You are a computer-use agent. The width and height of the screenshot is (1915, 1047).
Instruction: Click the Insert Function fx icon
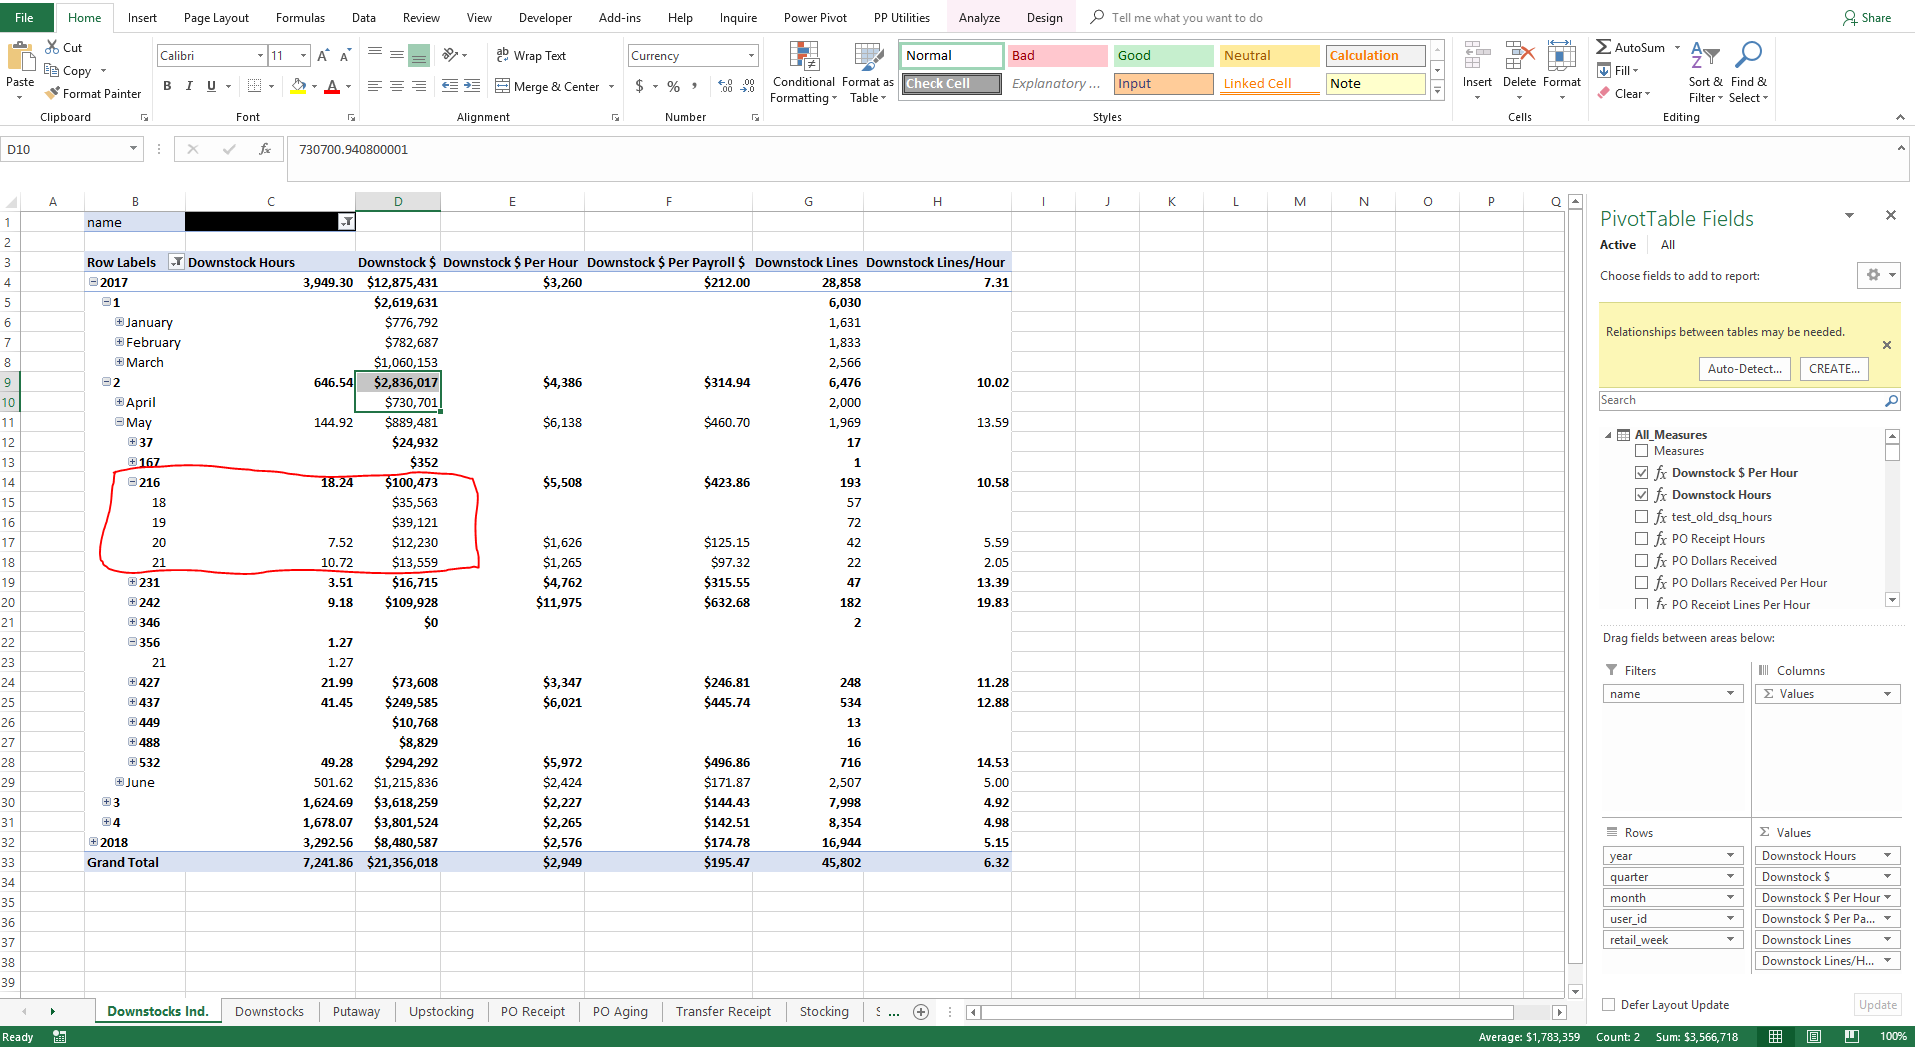[x=264, y=149]
